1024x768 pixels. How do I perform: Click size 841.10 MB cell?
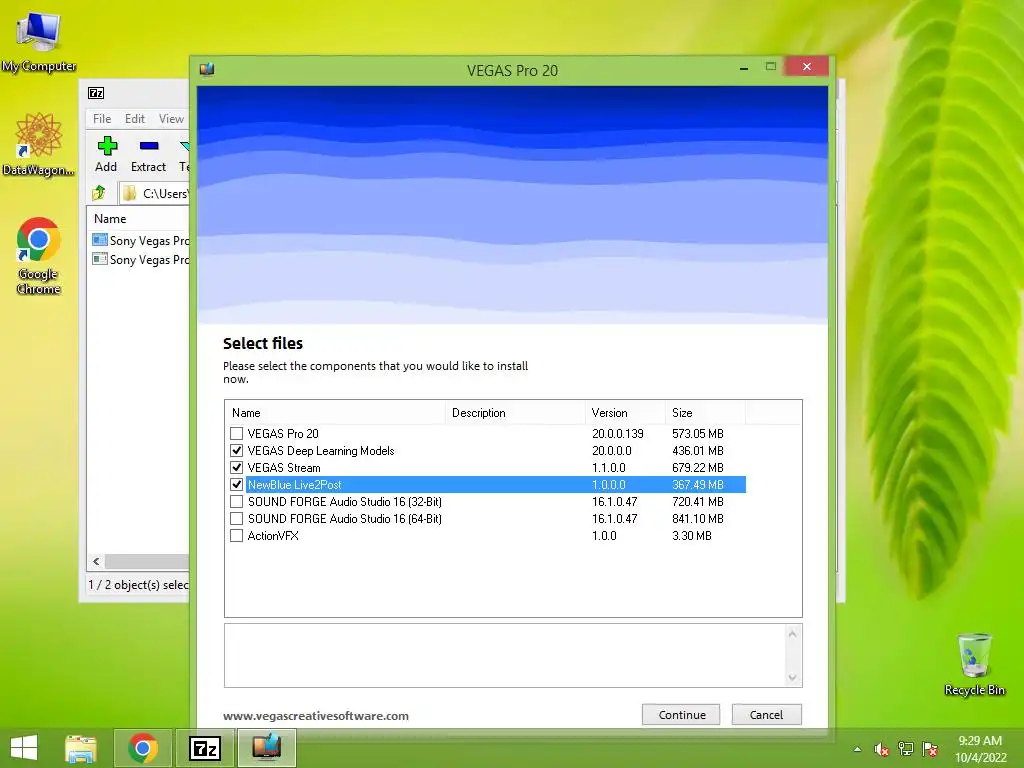point(697,519)
